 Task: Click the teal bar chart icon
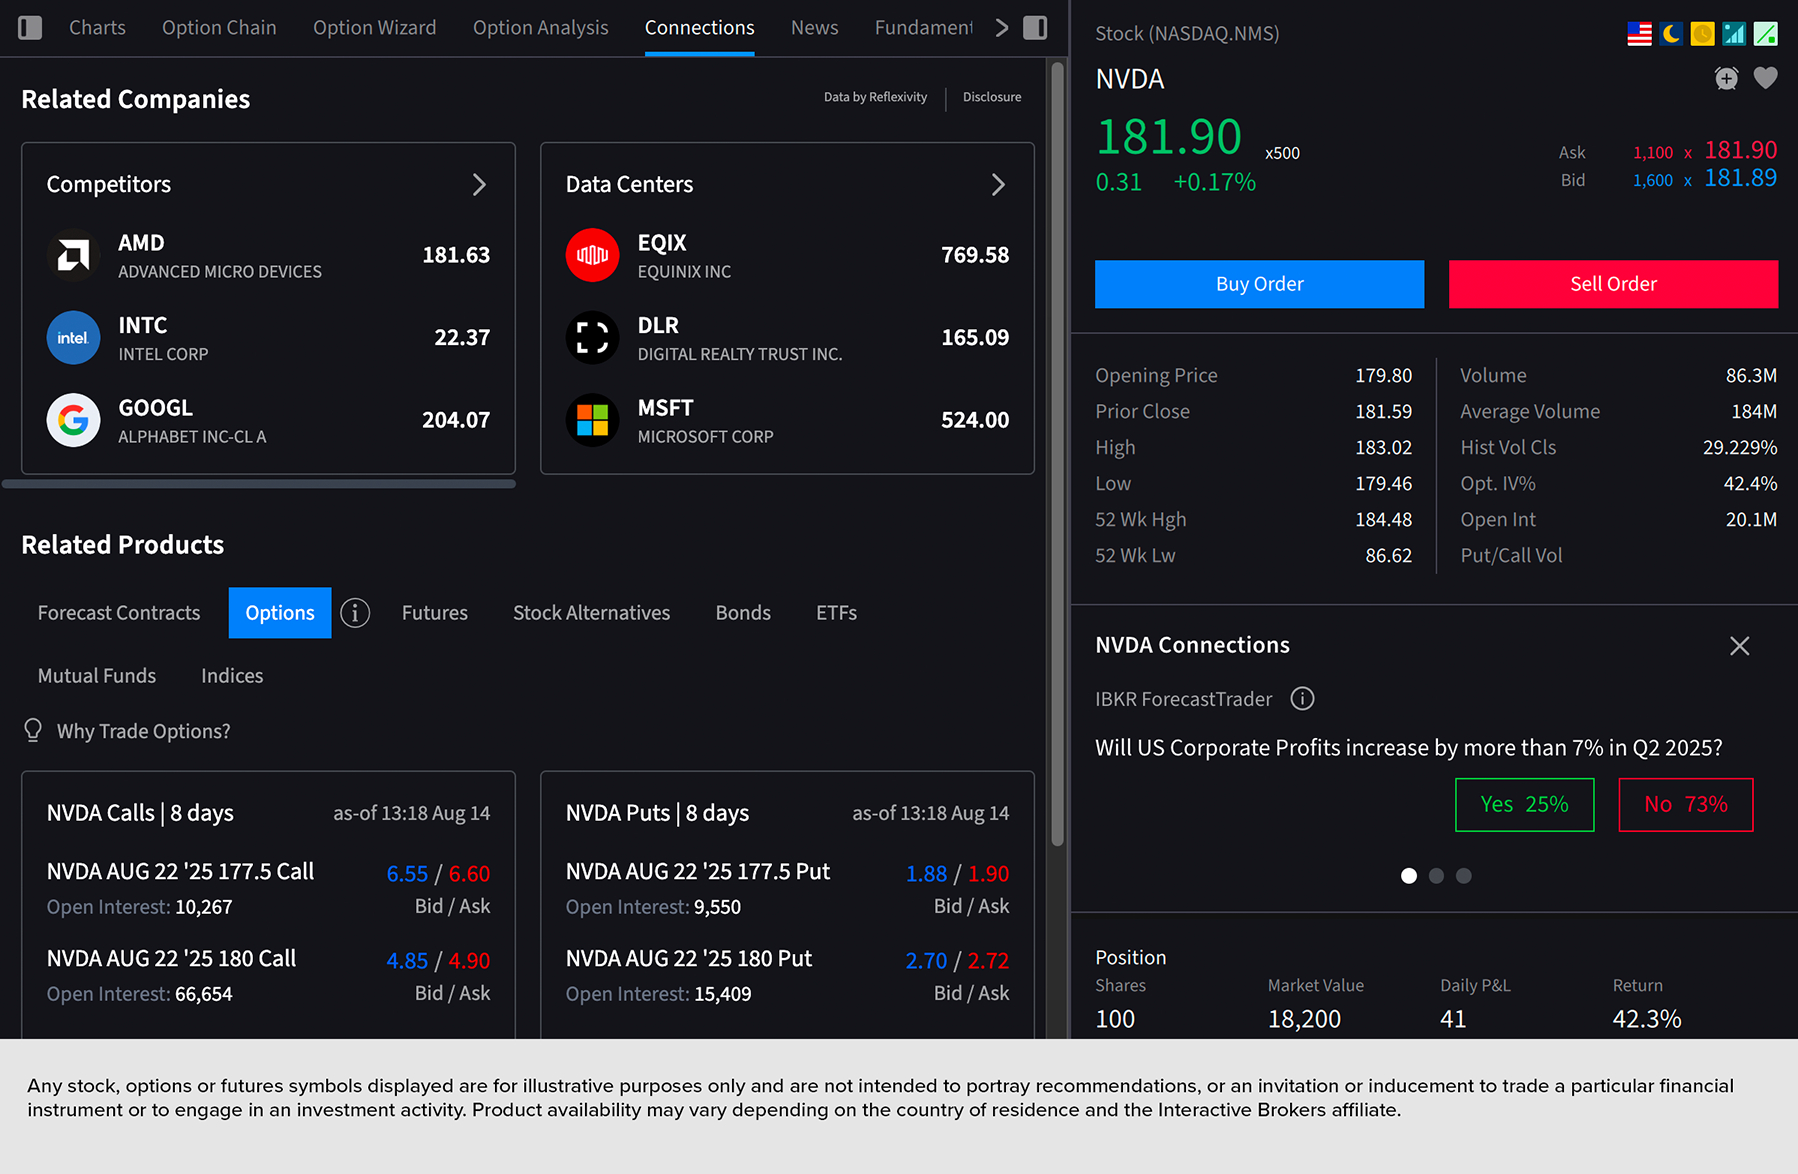1734,34
